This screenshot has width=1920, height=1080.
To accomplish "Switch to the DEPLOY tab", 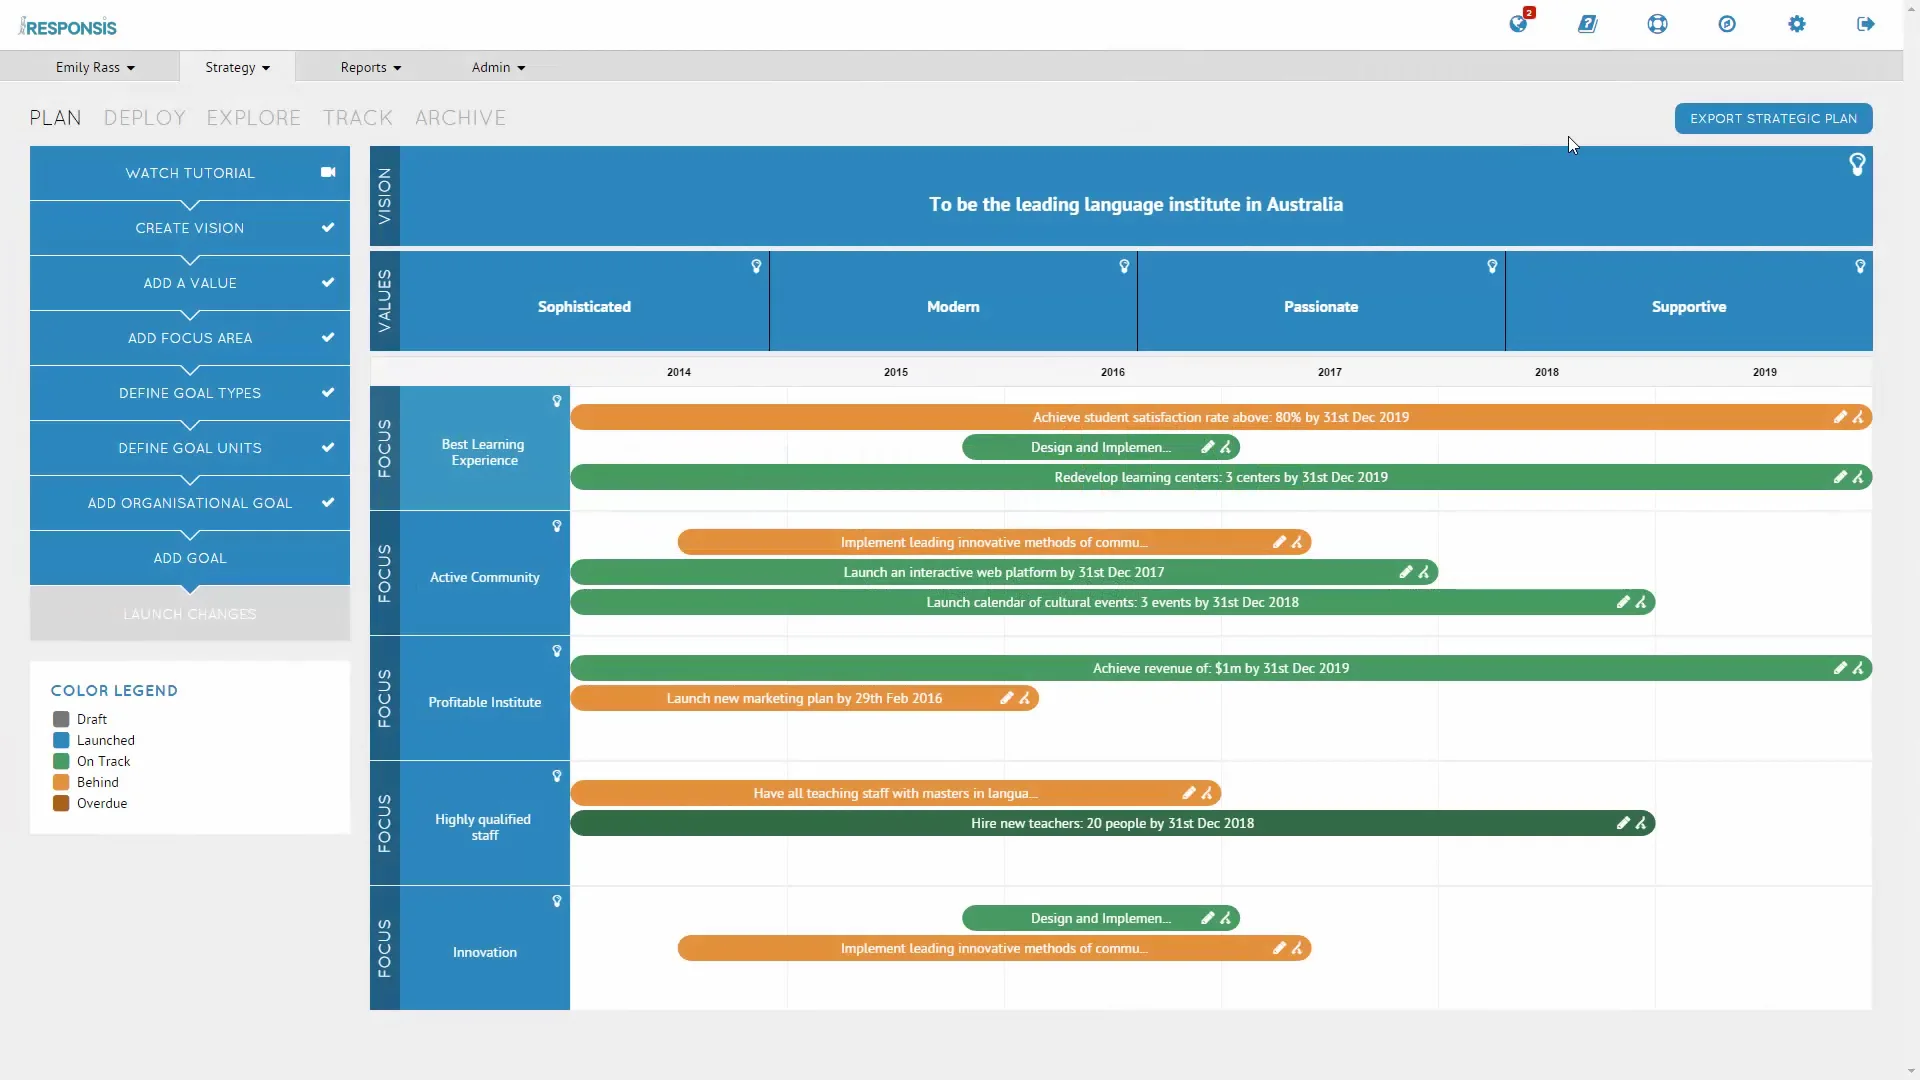I will point(145,118).
